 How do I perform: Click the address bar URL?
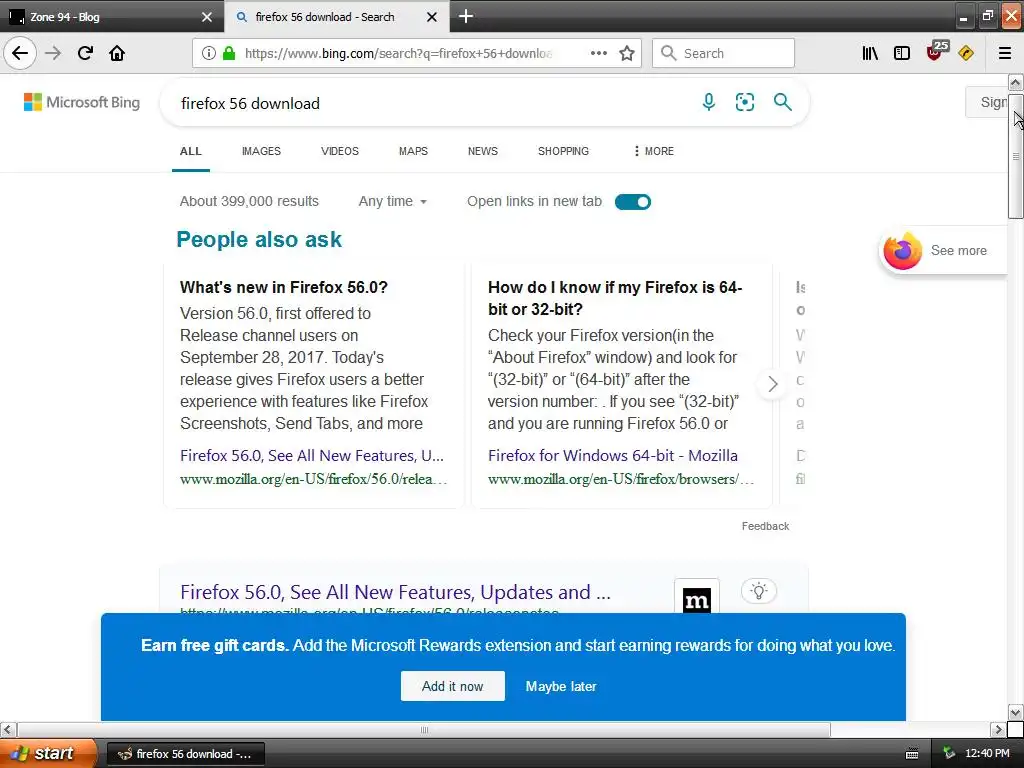click(398, 53)
